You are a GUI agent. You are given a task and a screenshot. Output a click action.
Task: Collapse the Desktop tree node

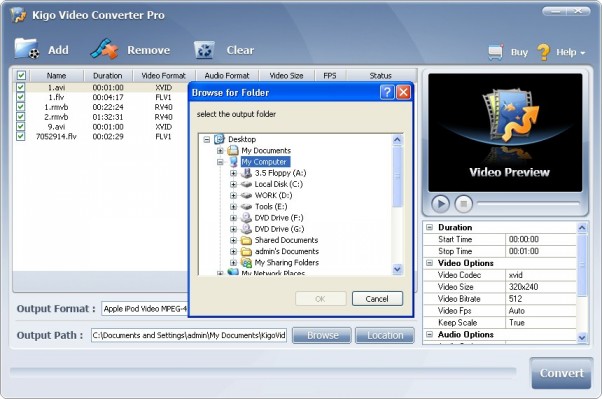[207, 139]
